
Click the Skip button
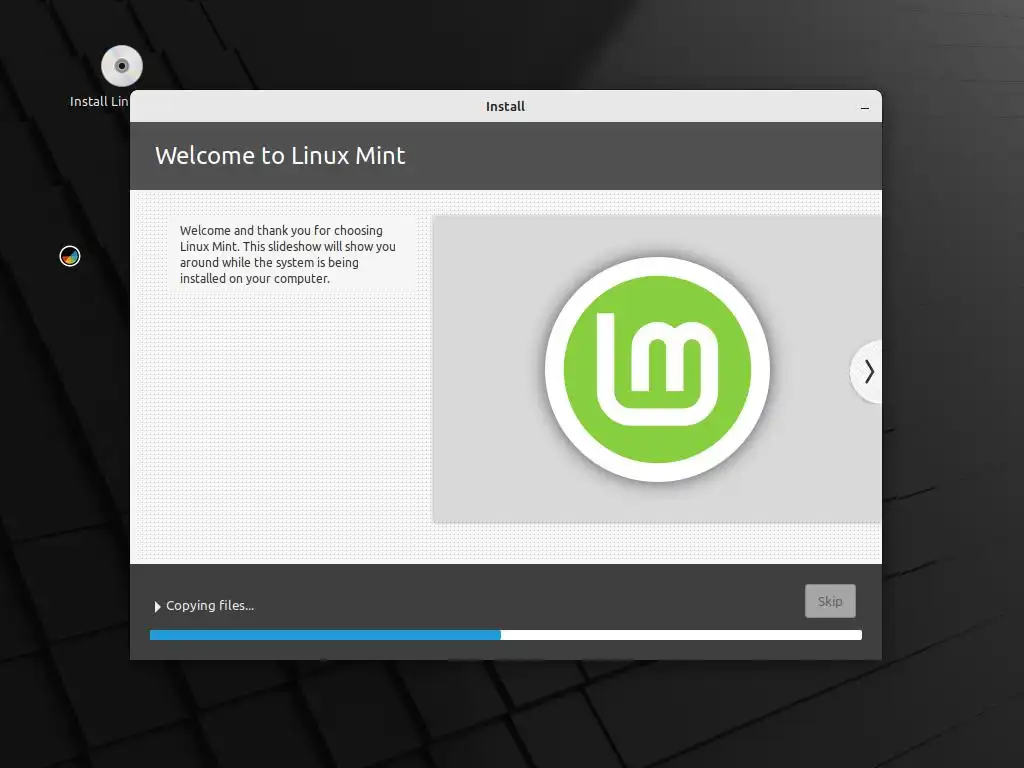pyautogui.click(x=830, y=601)
